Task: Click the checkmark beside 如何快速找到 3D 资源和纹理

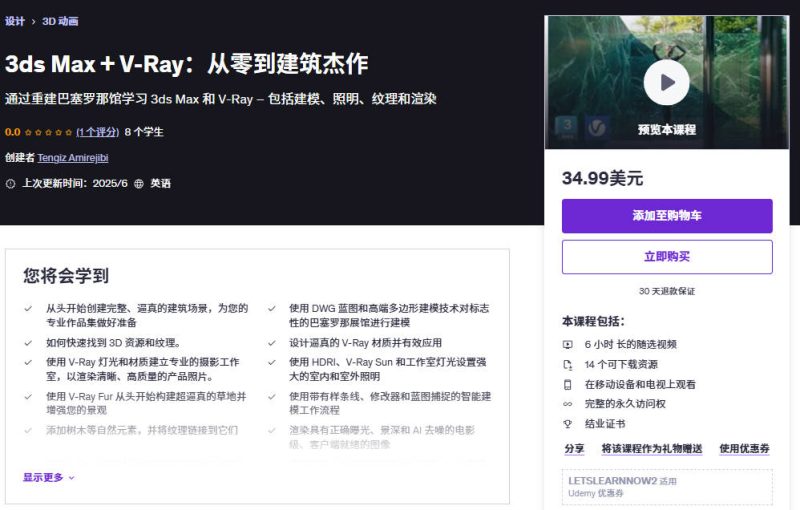Action: (x=28, y=343)
